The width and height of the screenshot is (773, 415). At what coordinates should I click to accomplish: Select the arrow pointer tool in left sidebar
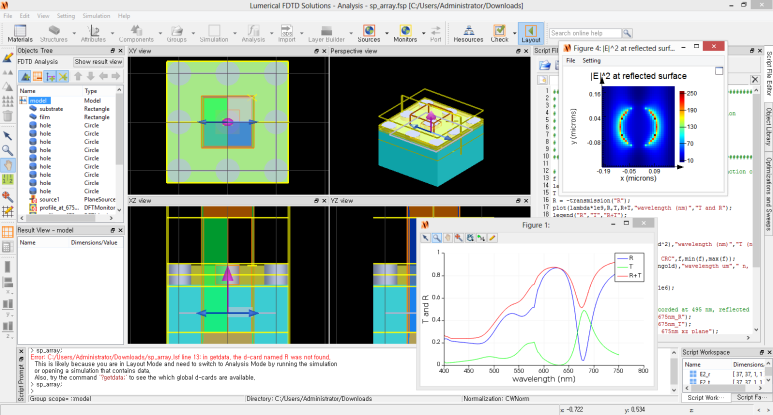[x=7, y=136]
